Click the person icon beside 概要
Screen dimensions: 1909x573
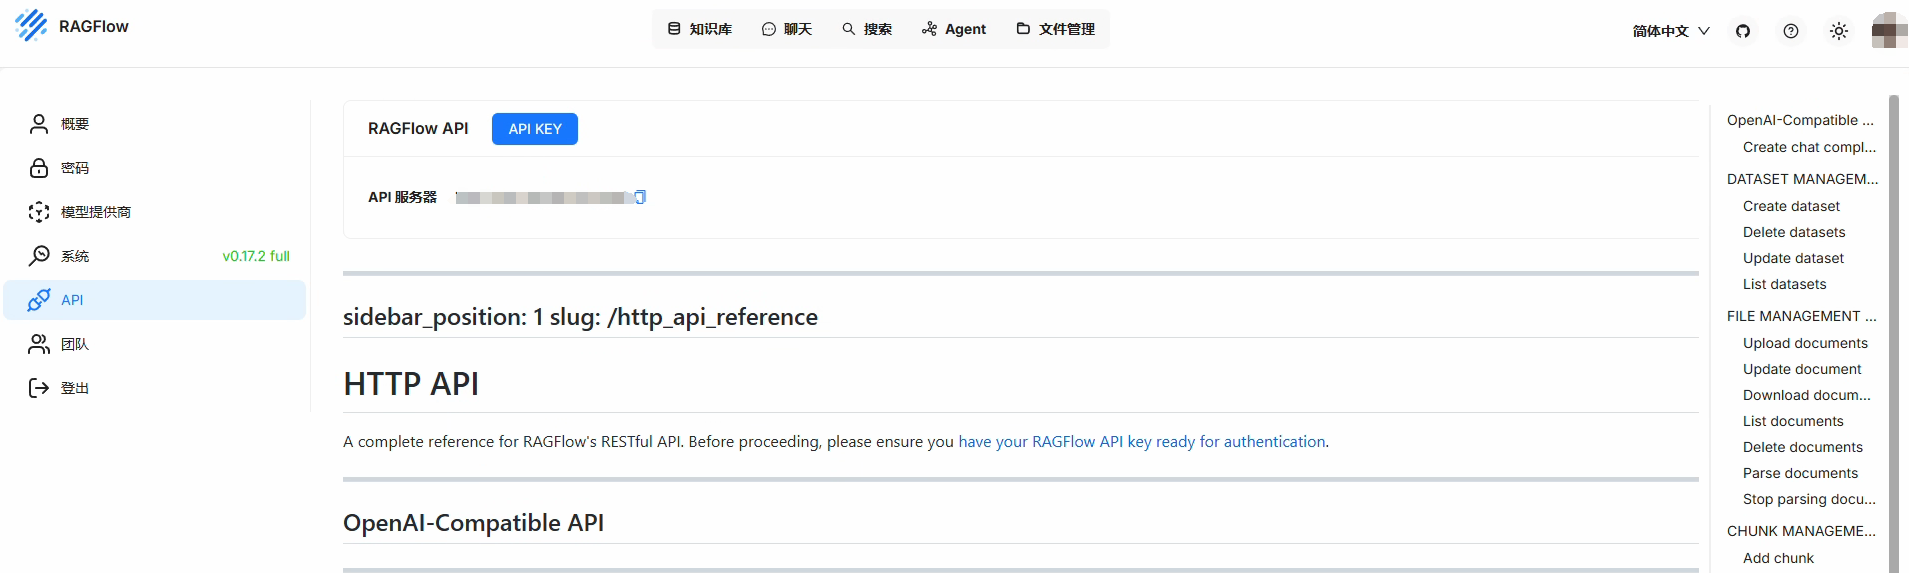pos(39,124)
